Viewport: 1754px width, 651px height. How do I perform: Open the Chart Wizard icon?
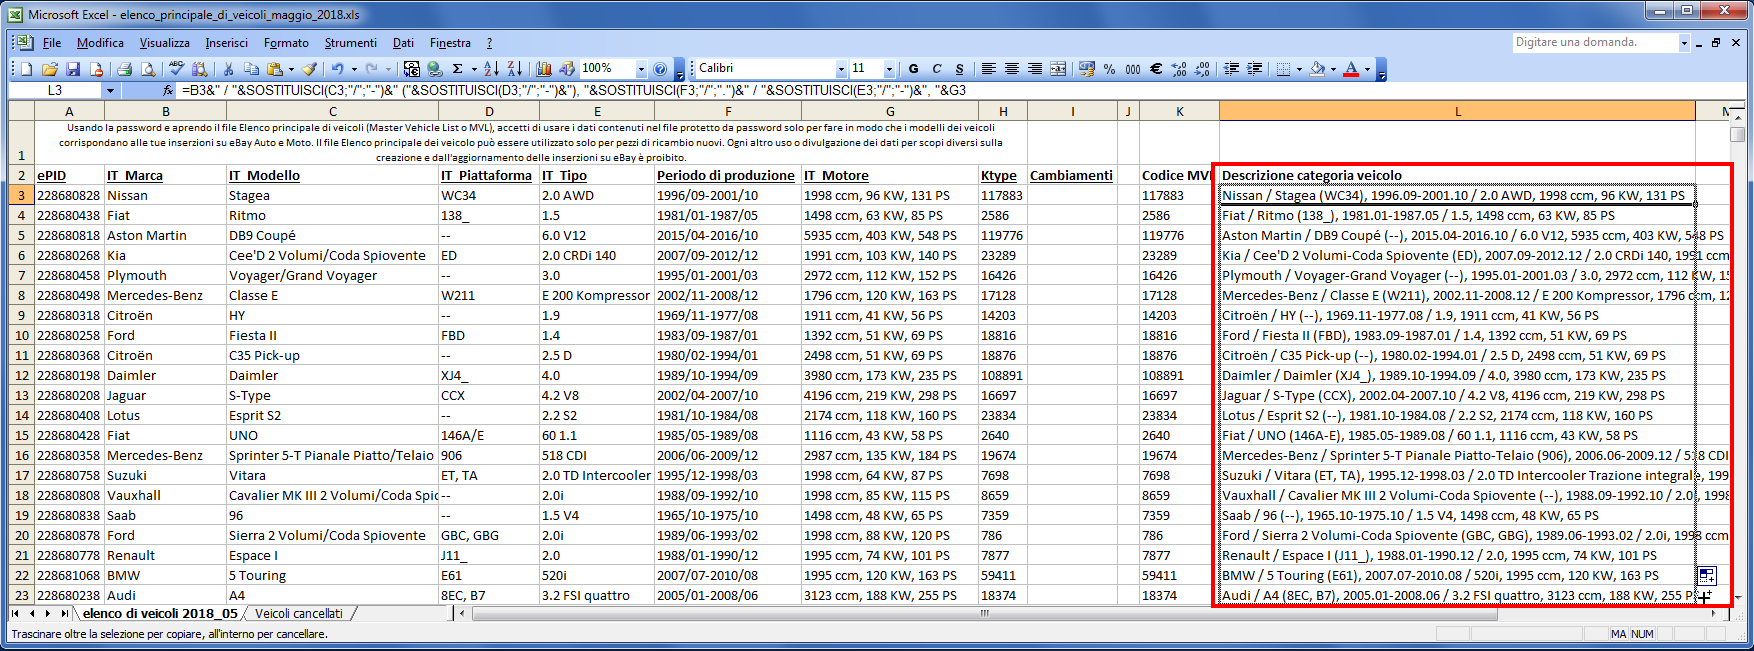[544, 69]
